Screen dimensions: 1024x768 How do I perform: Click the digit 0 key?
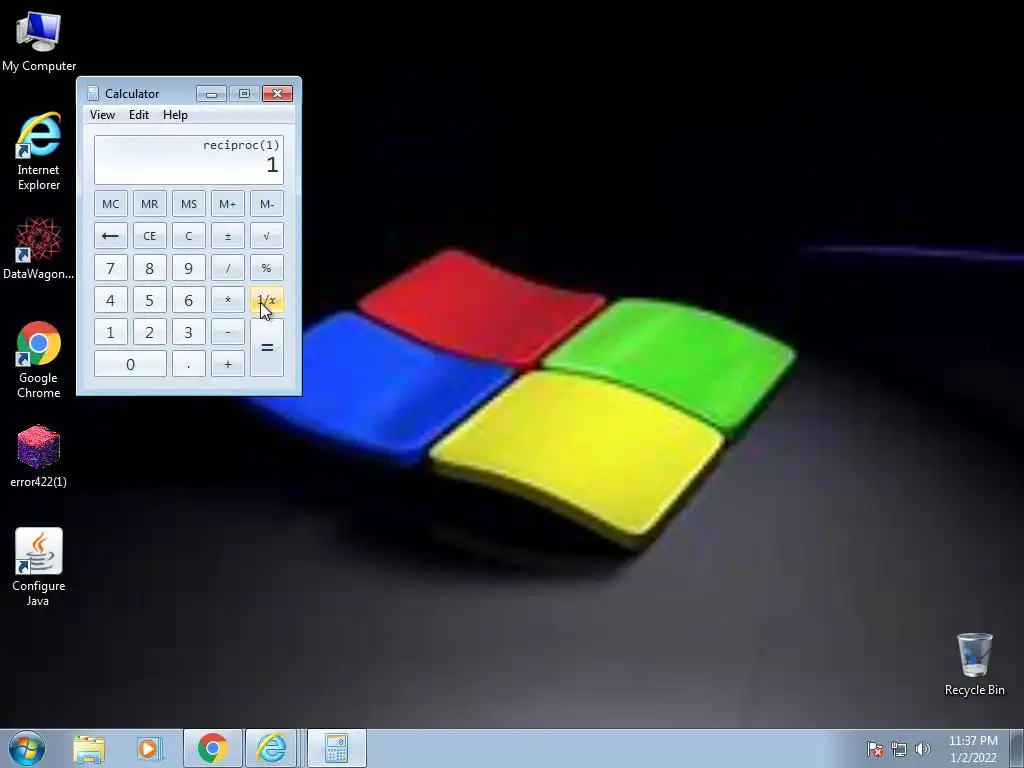pyautogui.click(x=130, y=364)
